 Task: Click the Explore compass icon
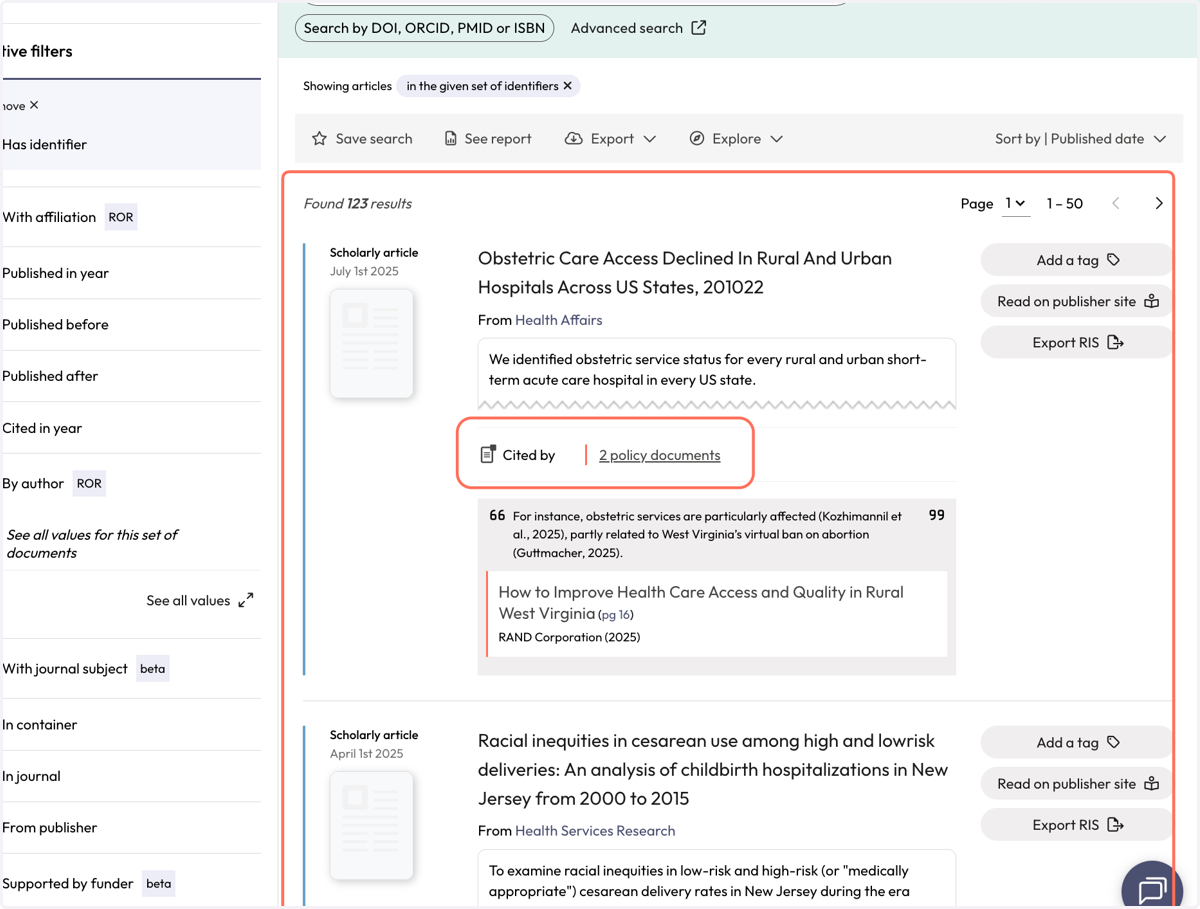point(697,139)
